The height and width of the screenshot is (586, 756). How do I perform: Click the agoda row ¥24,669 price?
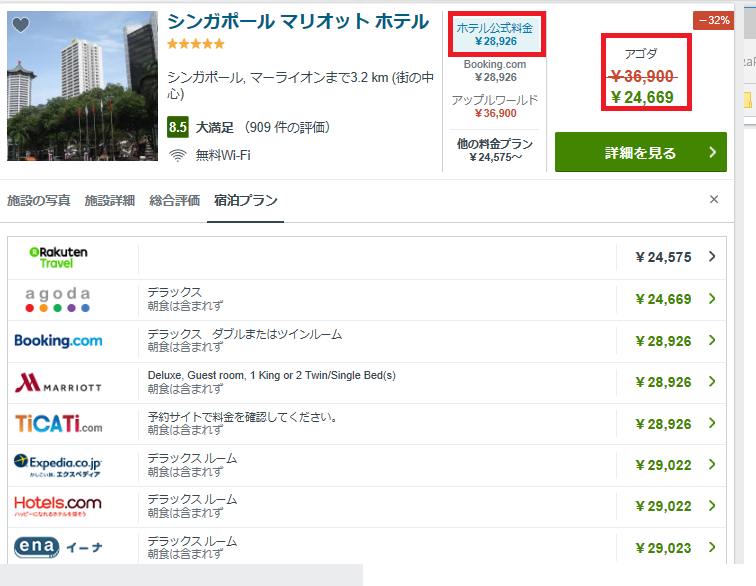pyautogui.click(x=663, y=299)
